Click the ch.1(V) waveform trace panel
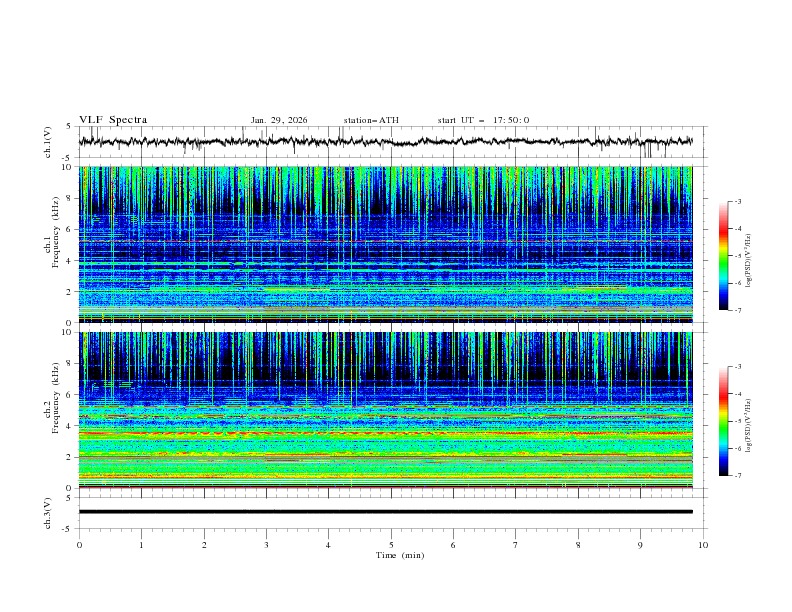The height and width of the screenshot is (612, 792). click(390, 142)
